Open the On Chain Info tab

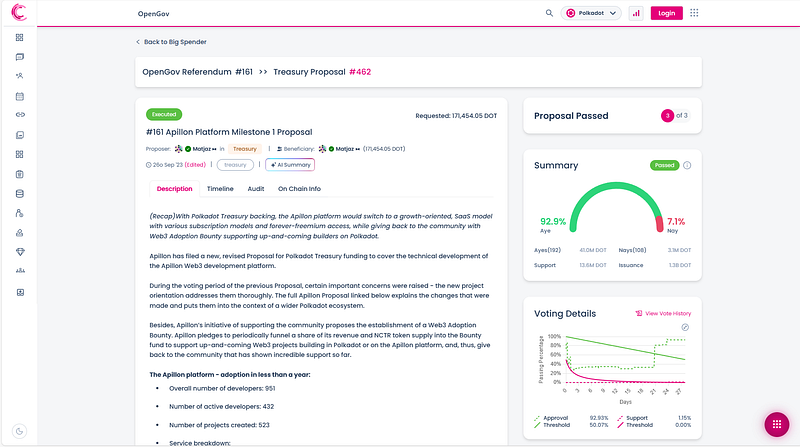point(299,189)
